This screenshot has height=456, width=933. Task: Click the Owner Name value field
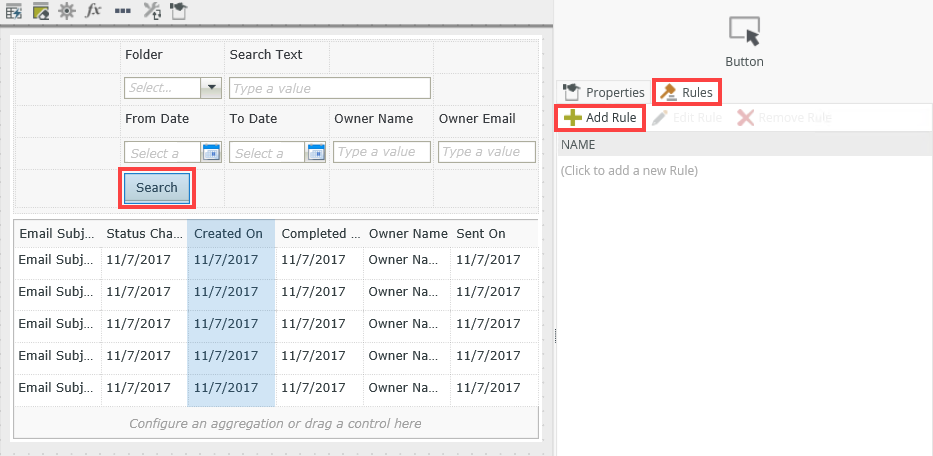coord(382,152)
